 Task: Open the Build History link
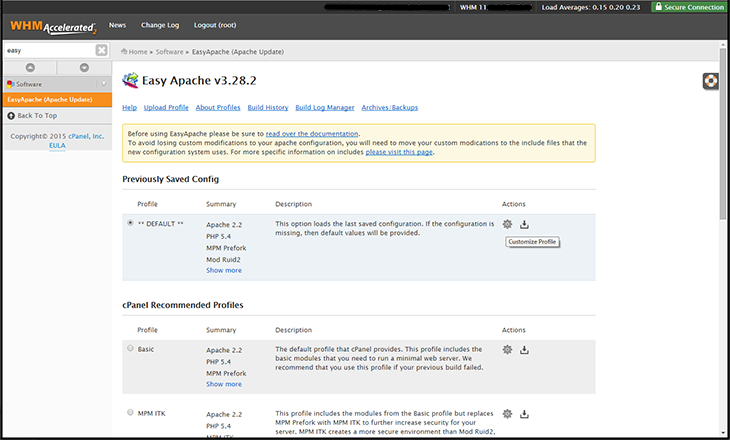pyautogui.click(x=268, y=108)
